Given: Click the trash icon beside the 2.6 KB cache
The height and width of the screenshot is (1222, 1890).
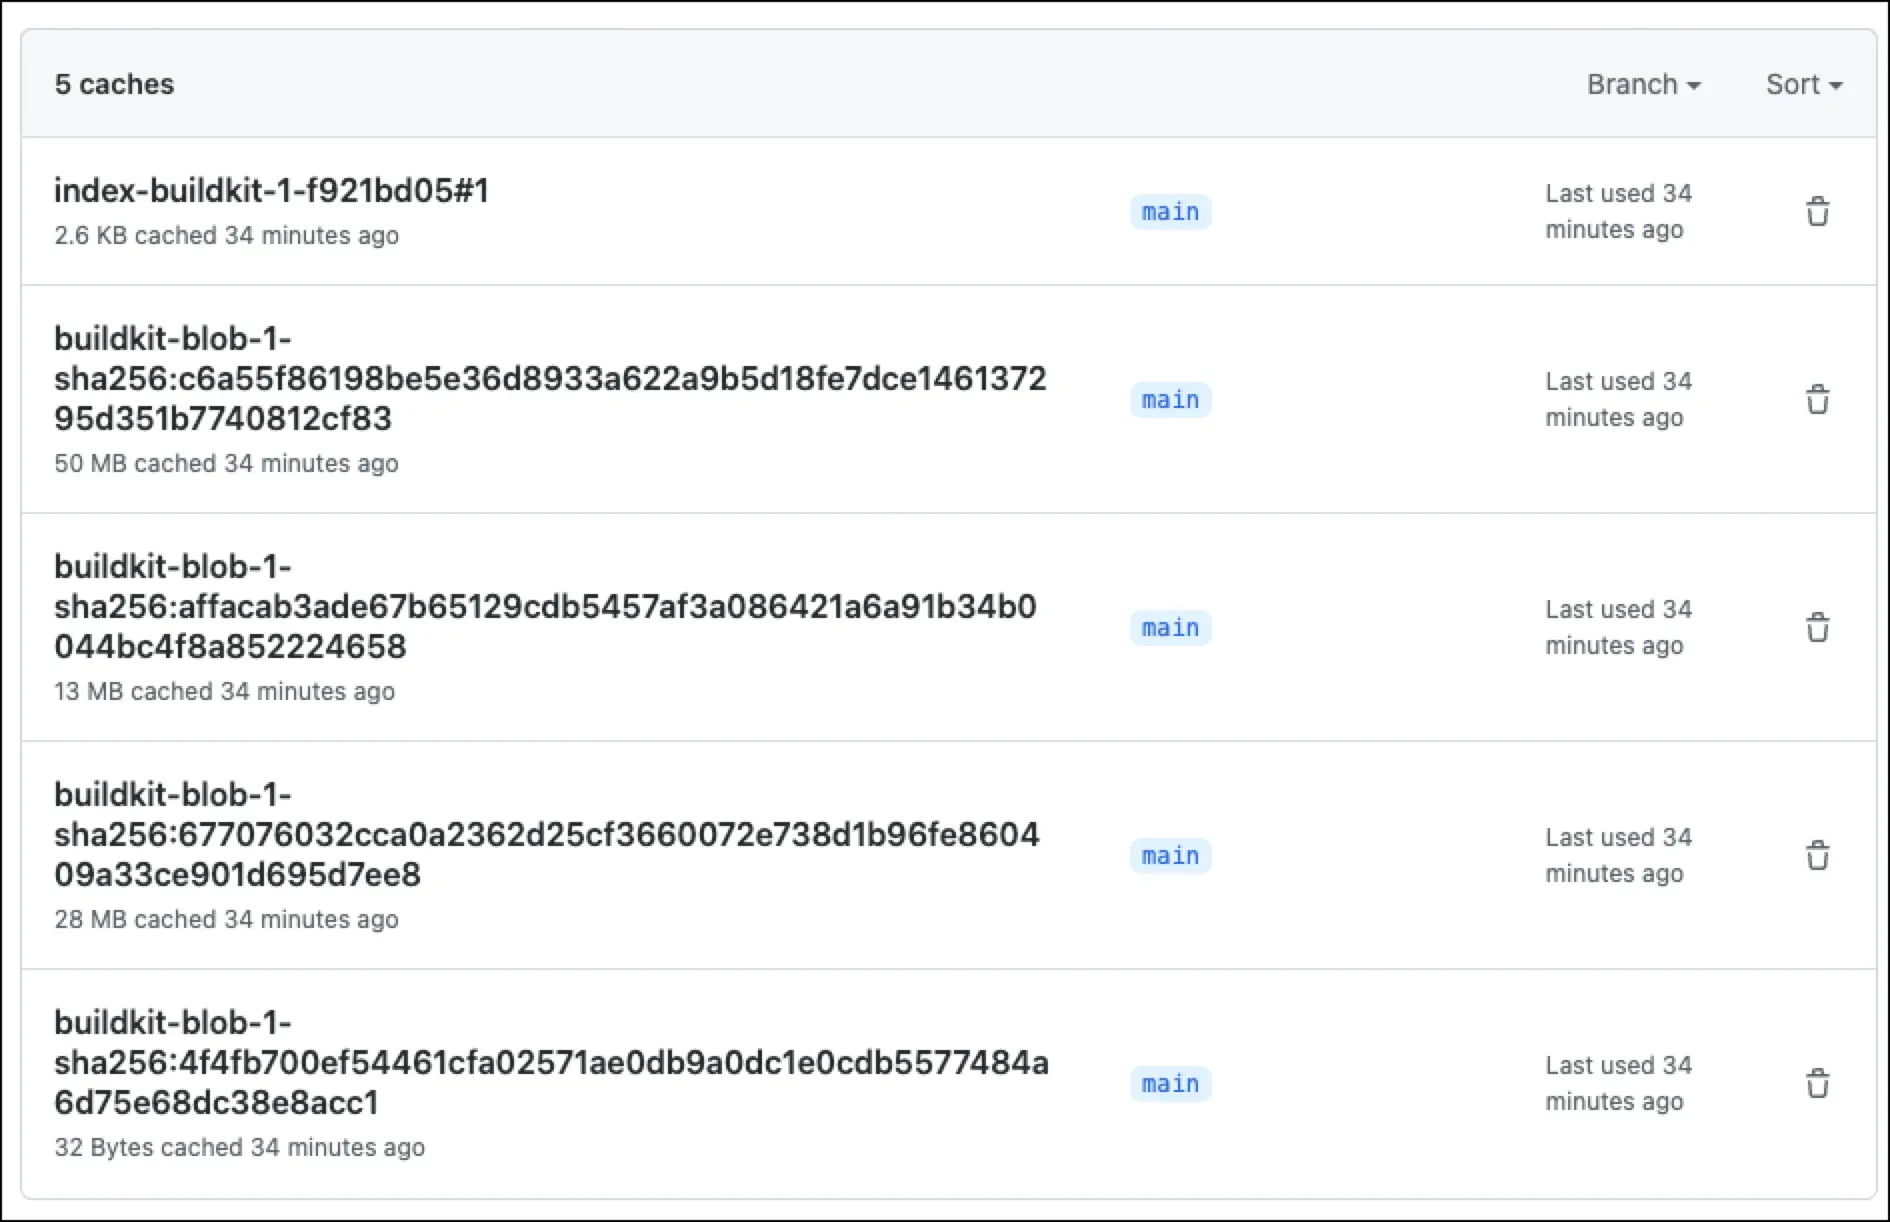Looking at the screenshot, I should [x=1818, y=211].
